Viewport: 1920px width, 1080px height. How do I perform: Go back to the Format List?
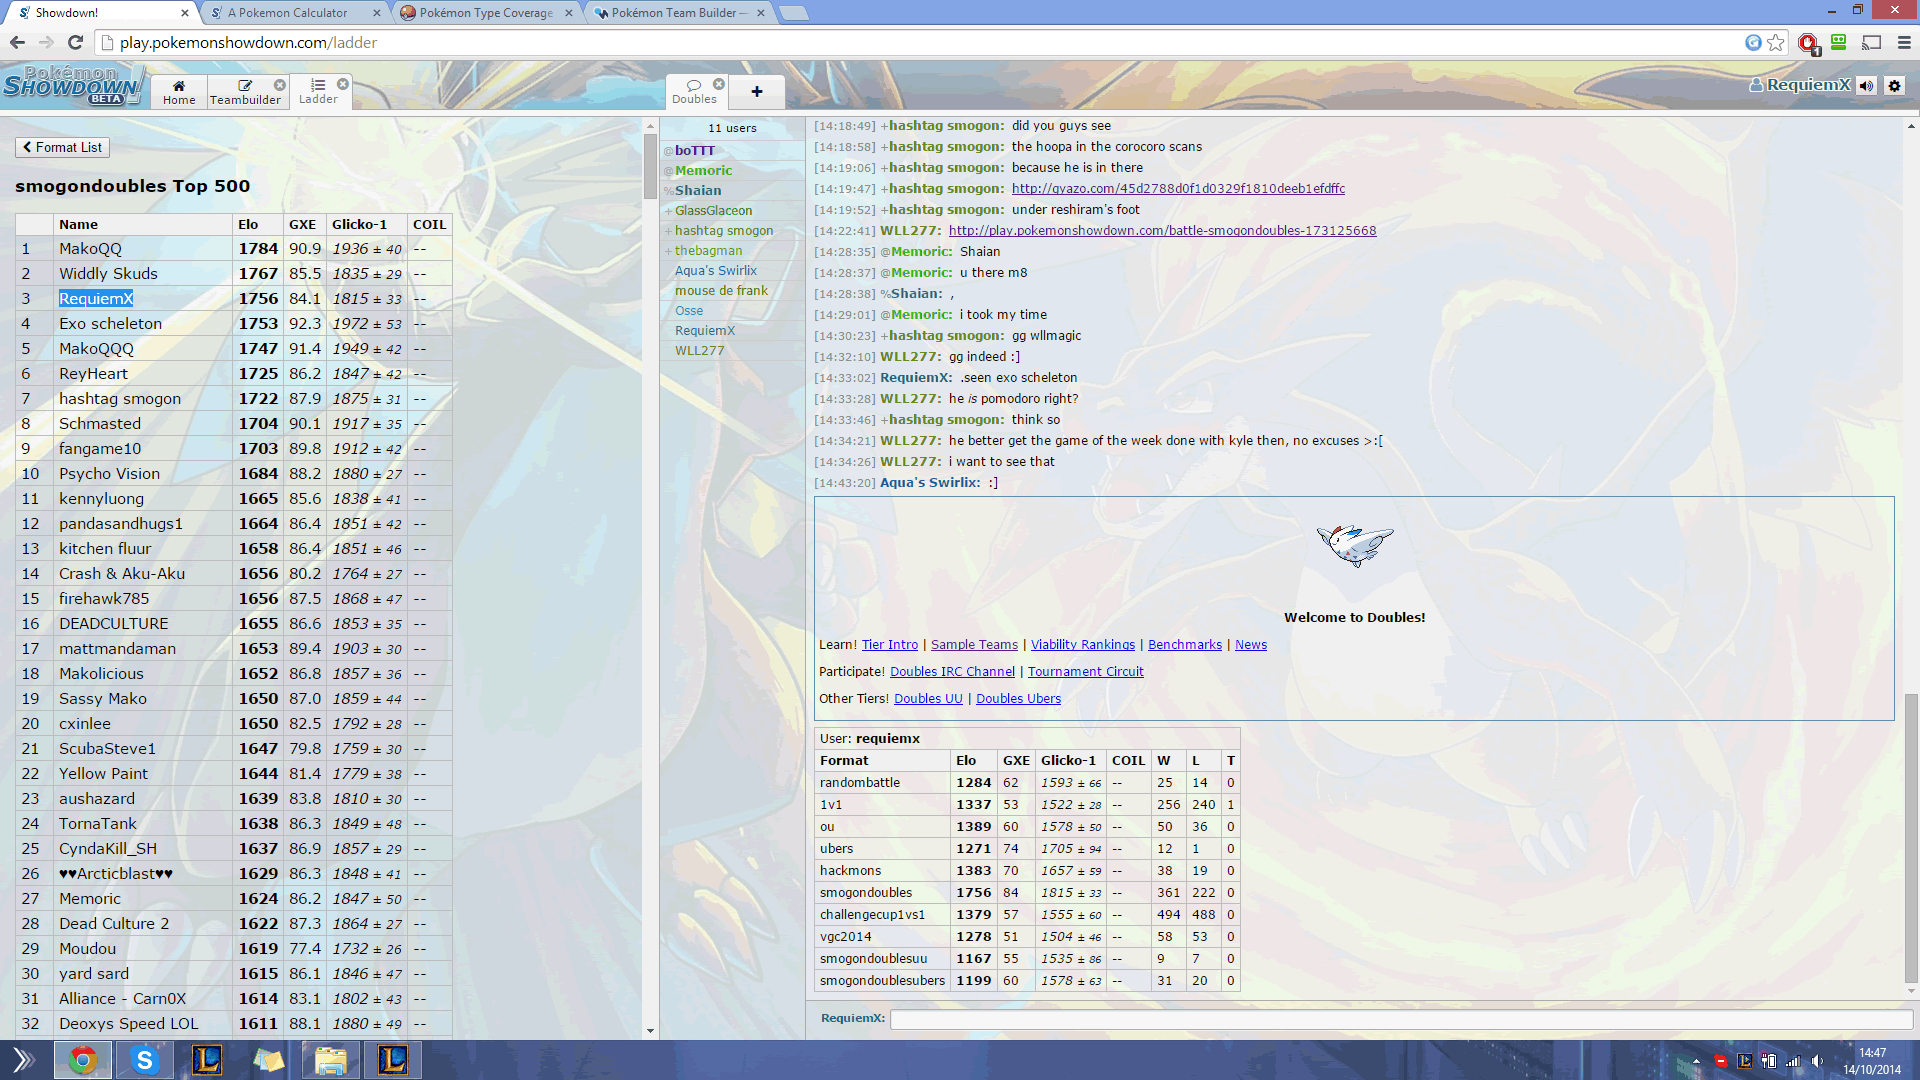click(62, 147)
